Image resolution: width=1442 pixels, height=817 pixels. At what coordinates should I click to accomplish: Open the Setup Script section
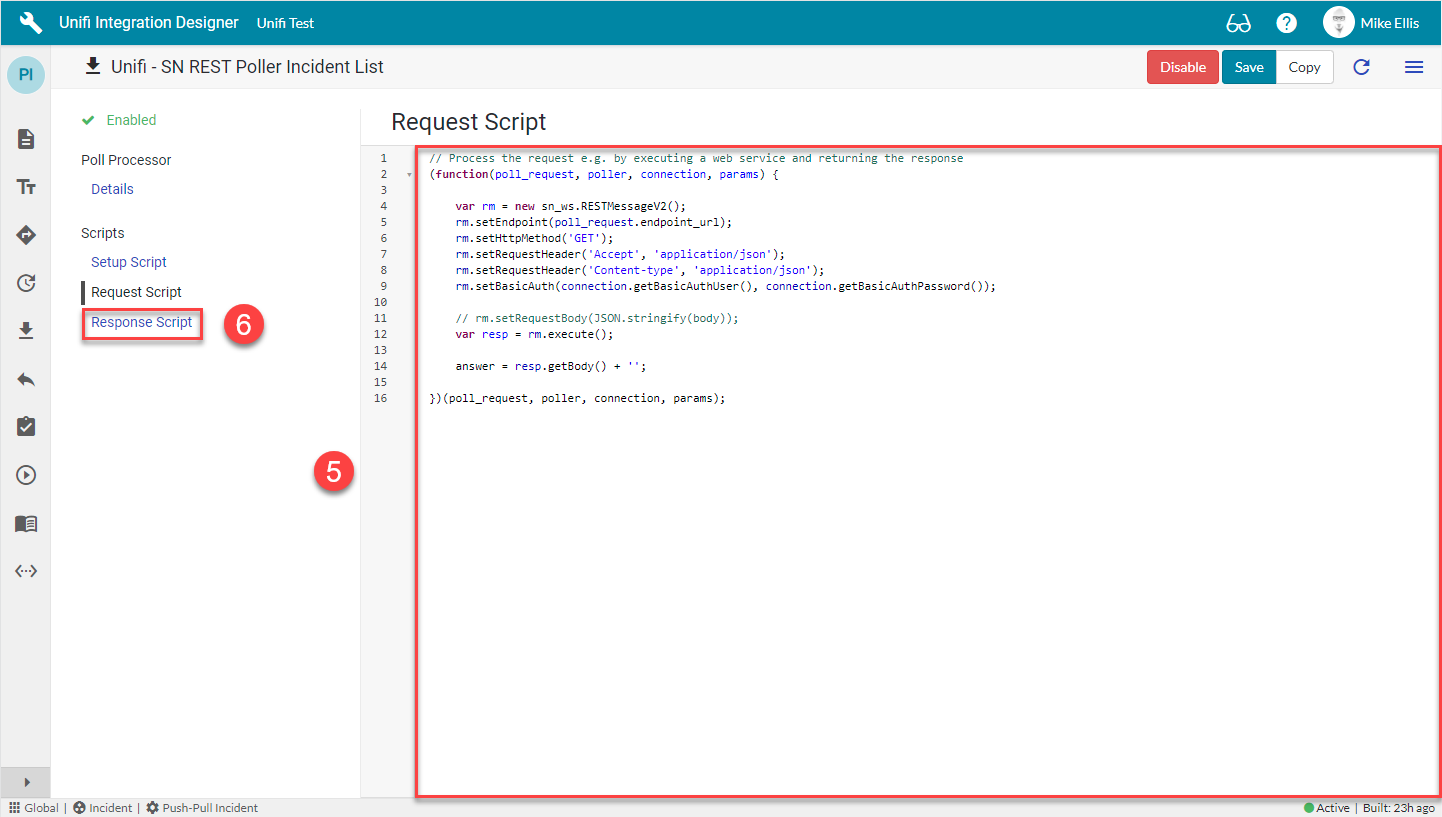point(128,261)
